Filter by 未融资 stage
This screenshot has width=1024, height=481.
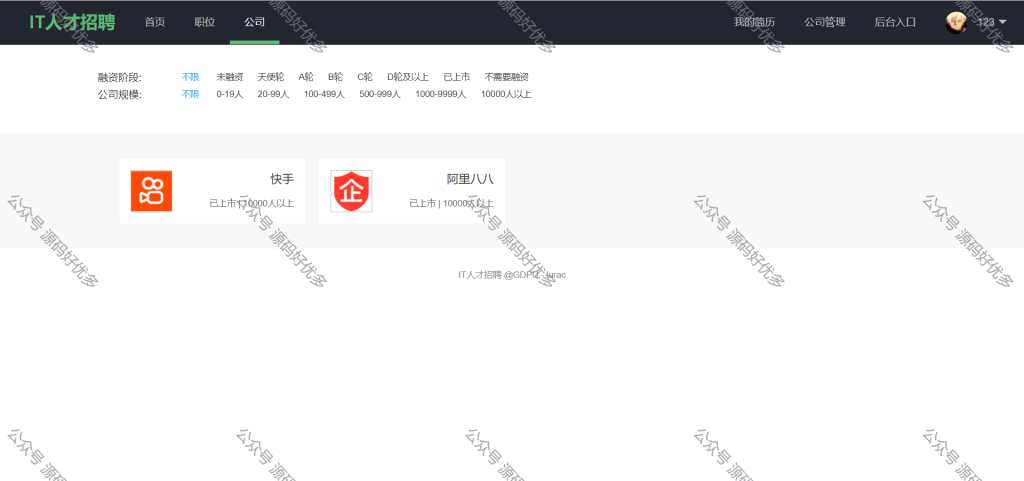230,77
